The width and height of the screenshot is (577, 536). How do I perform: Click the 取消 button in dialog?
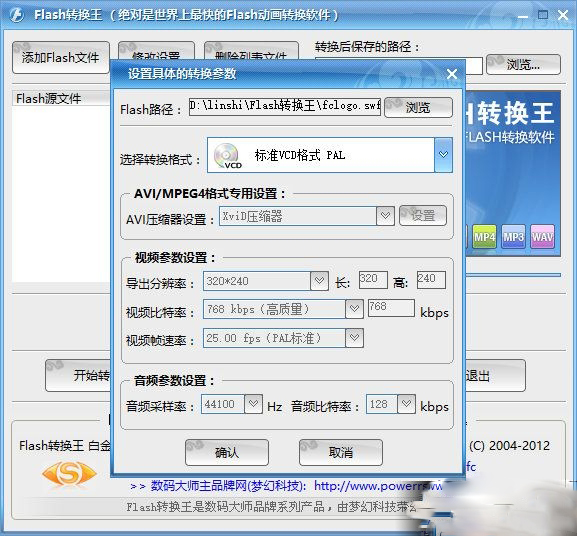[341, 452]
